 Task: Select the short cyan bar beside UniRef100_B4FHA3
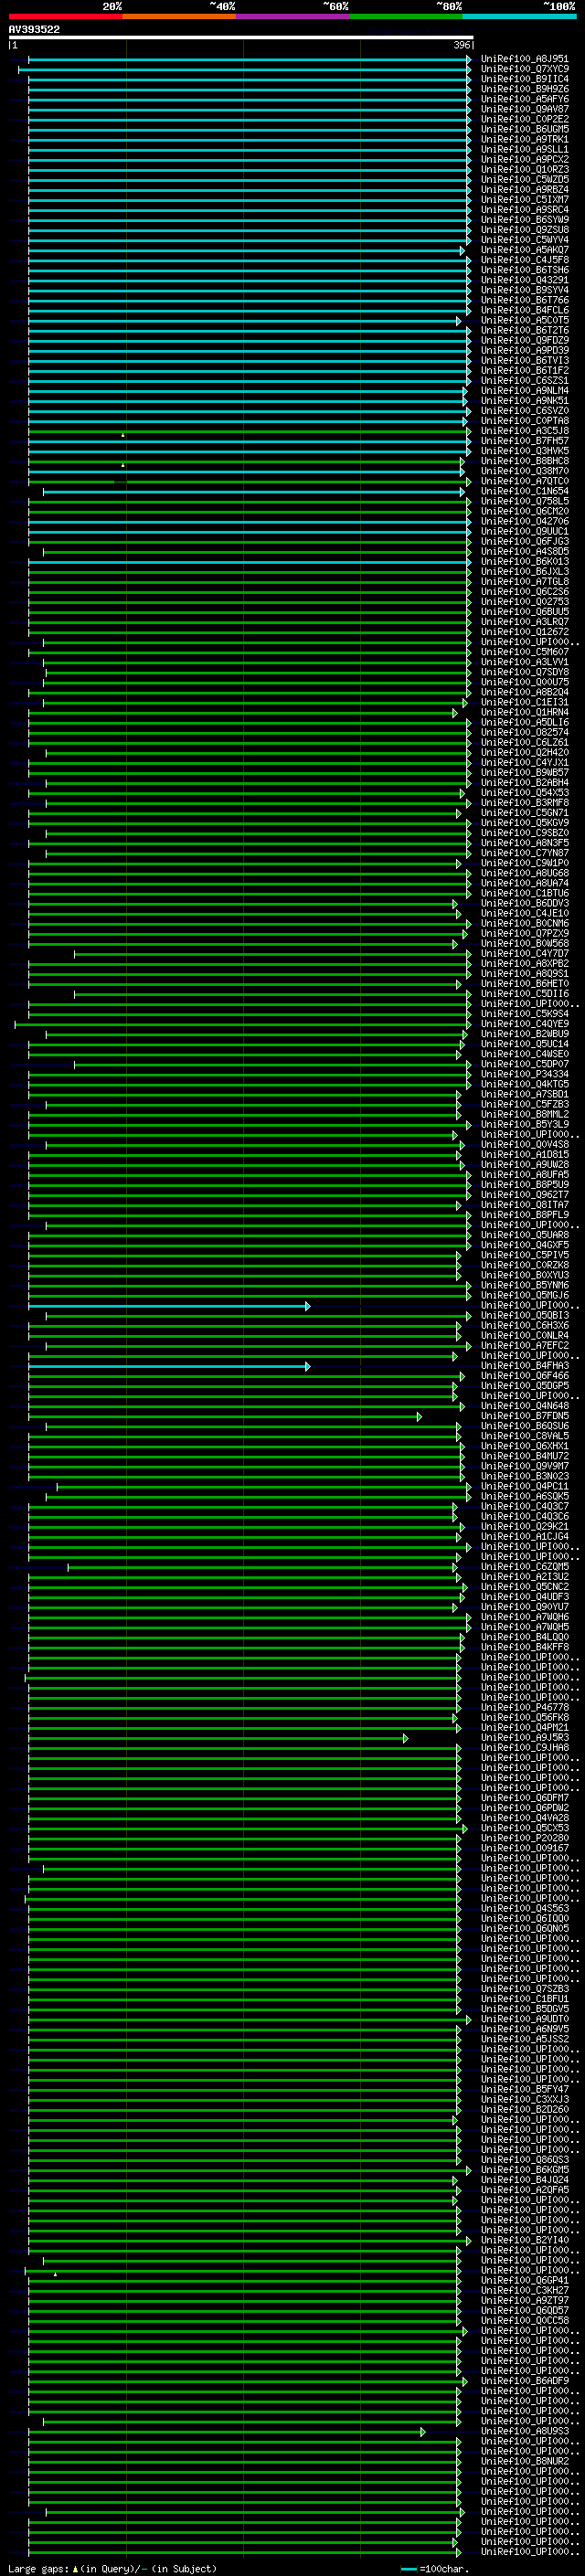click(169, 1366)
